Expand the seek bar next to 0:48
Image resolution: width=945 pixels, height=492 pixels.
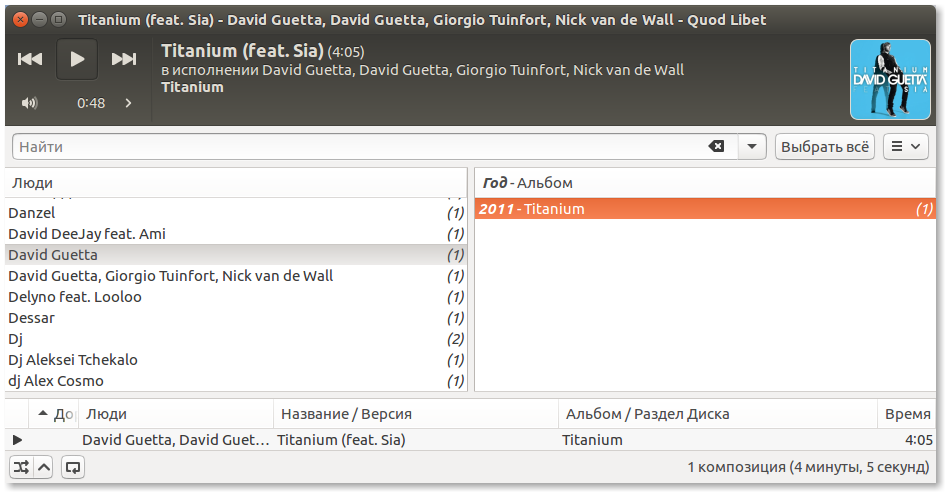(128, 103)
